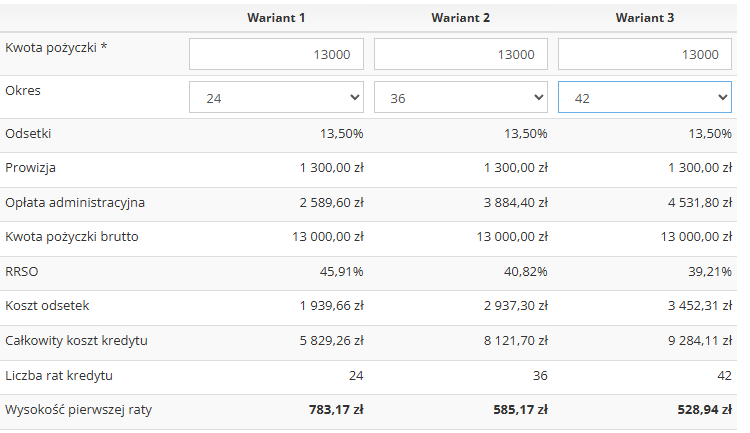
Task: Select the 45,91% RRSO value
Action: 342,271
